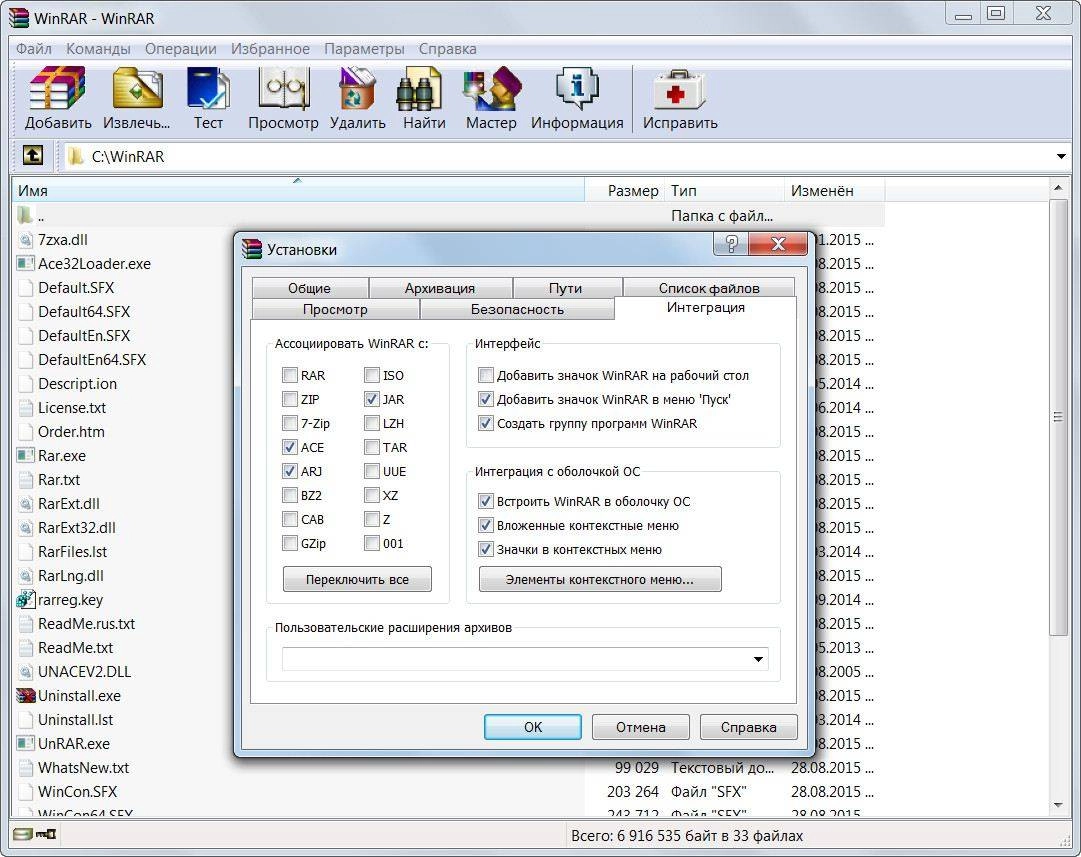Switch to the Список файлов tab

[709, 288]
